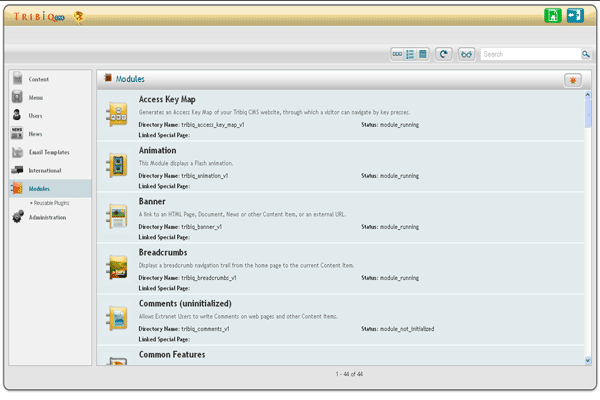
Task: Click the Modules sidebar icon
Action: pyautogui.click(x=17, y=188)
